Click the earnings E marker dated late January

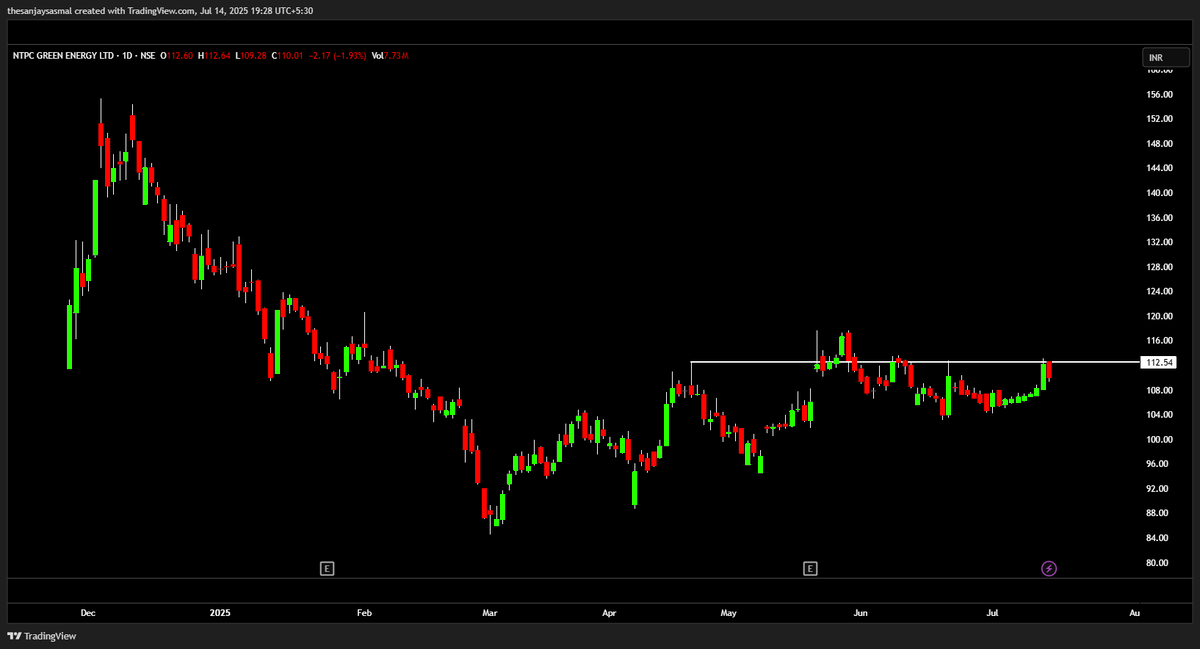tap(326, 569)
